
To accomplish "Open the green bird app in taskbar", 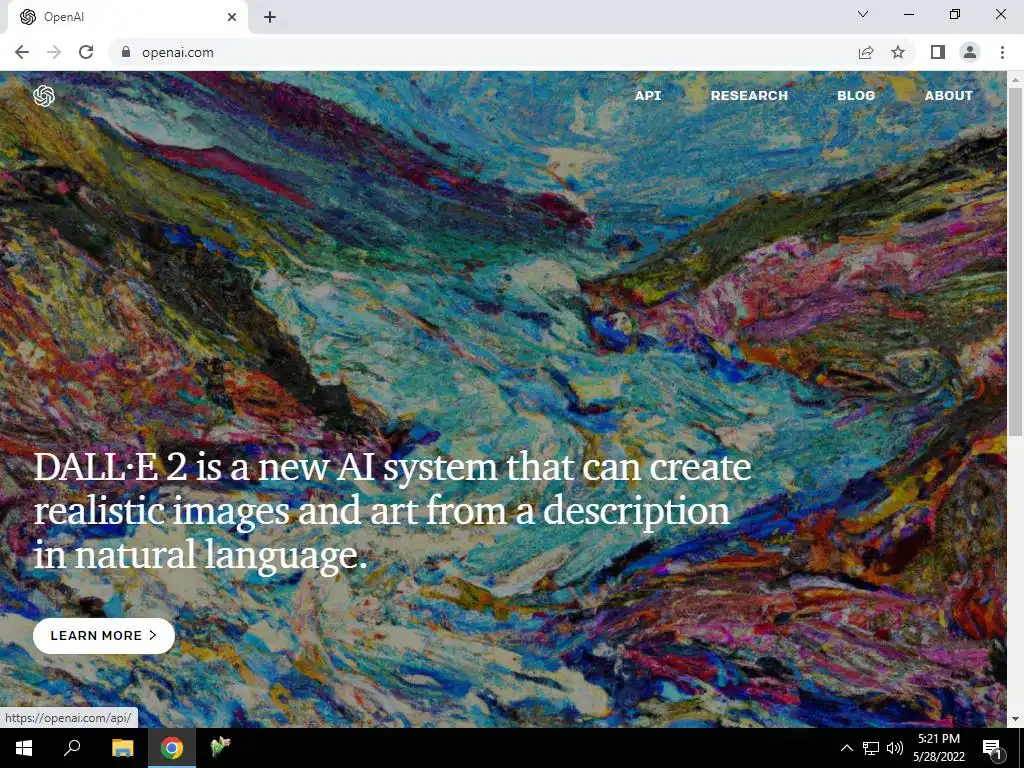I will [221, 746].
